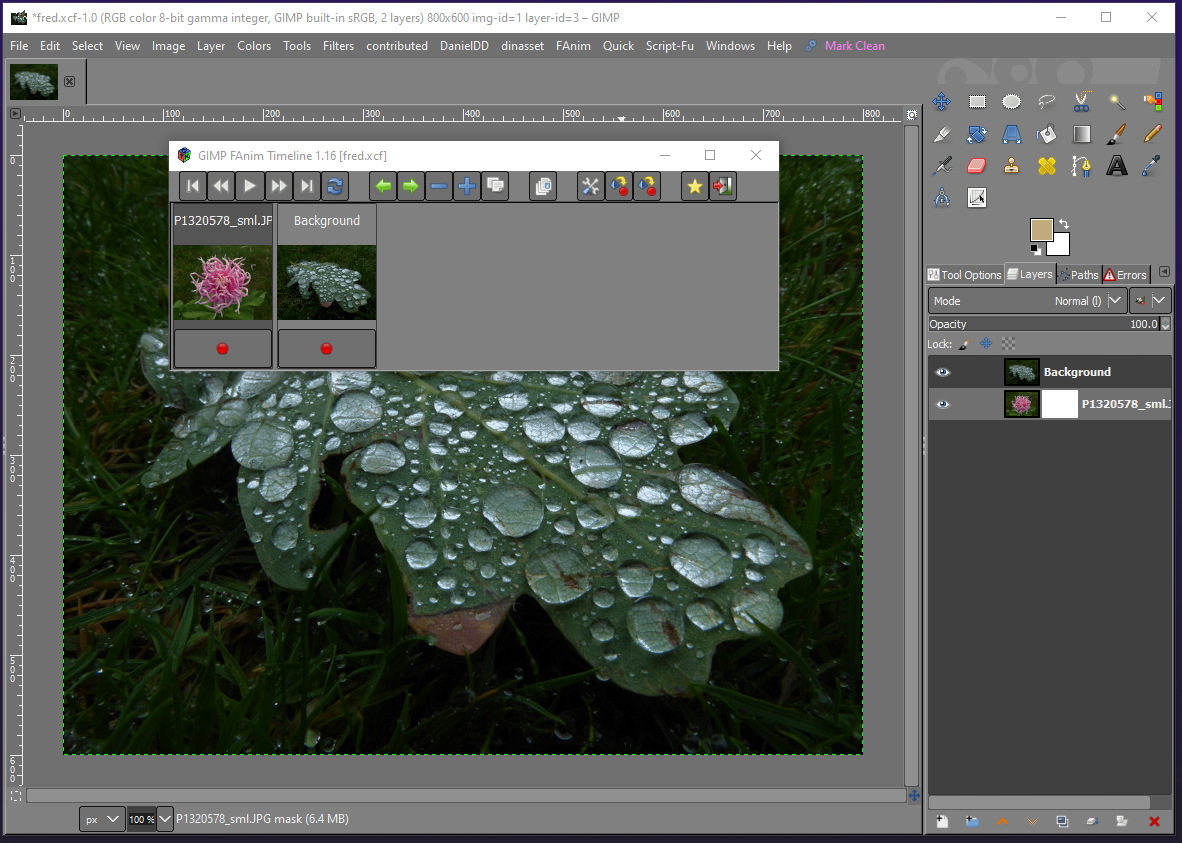Toggle visibility of P1320578_sml layer
The width and height of the screenshot is (1182, 843).
tap(942, 404)
